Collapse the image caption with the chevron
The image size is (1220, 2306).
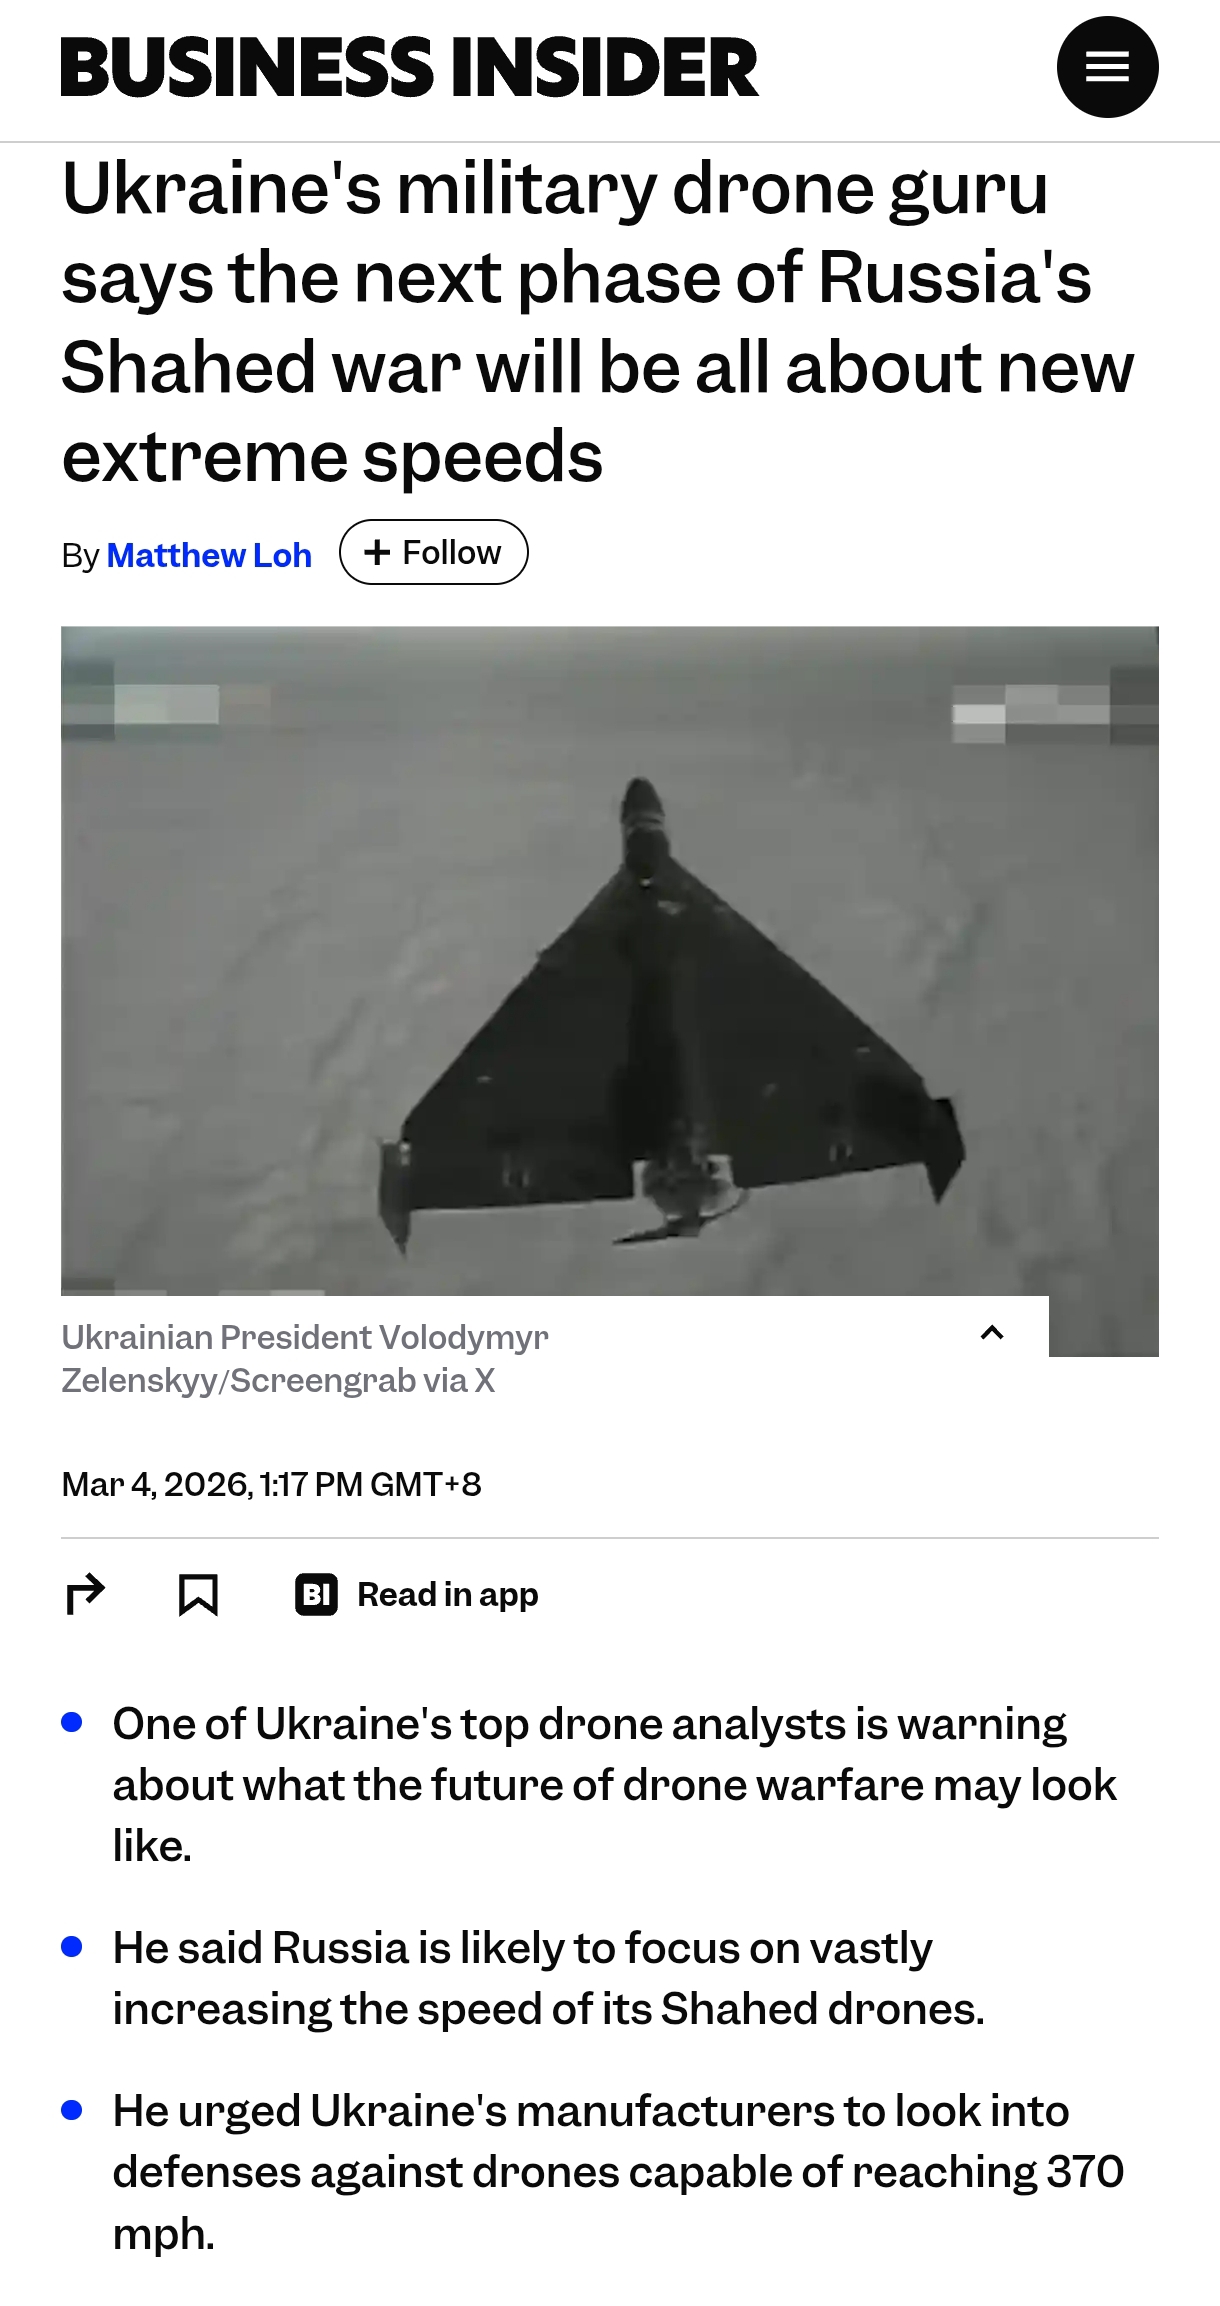(x=992, y=1332)
